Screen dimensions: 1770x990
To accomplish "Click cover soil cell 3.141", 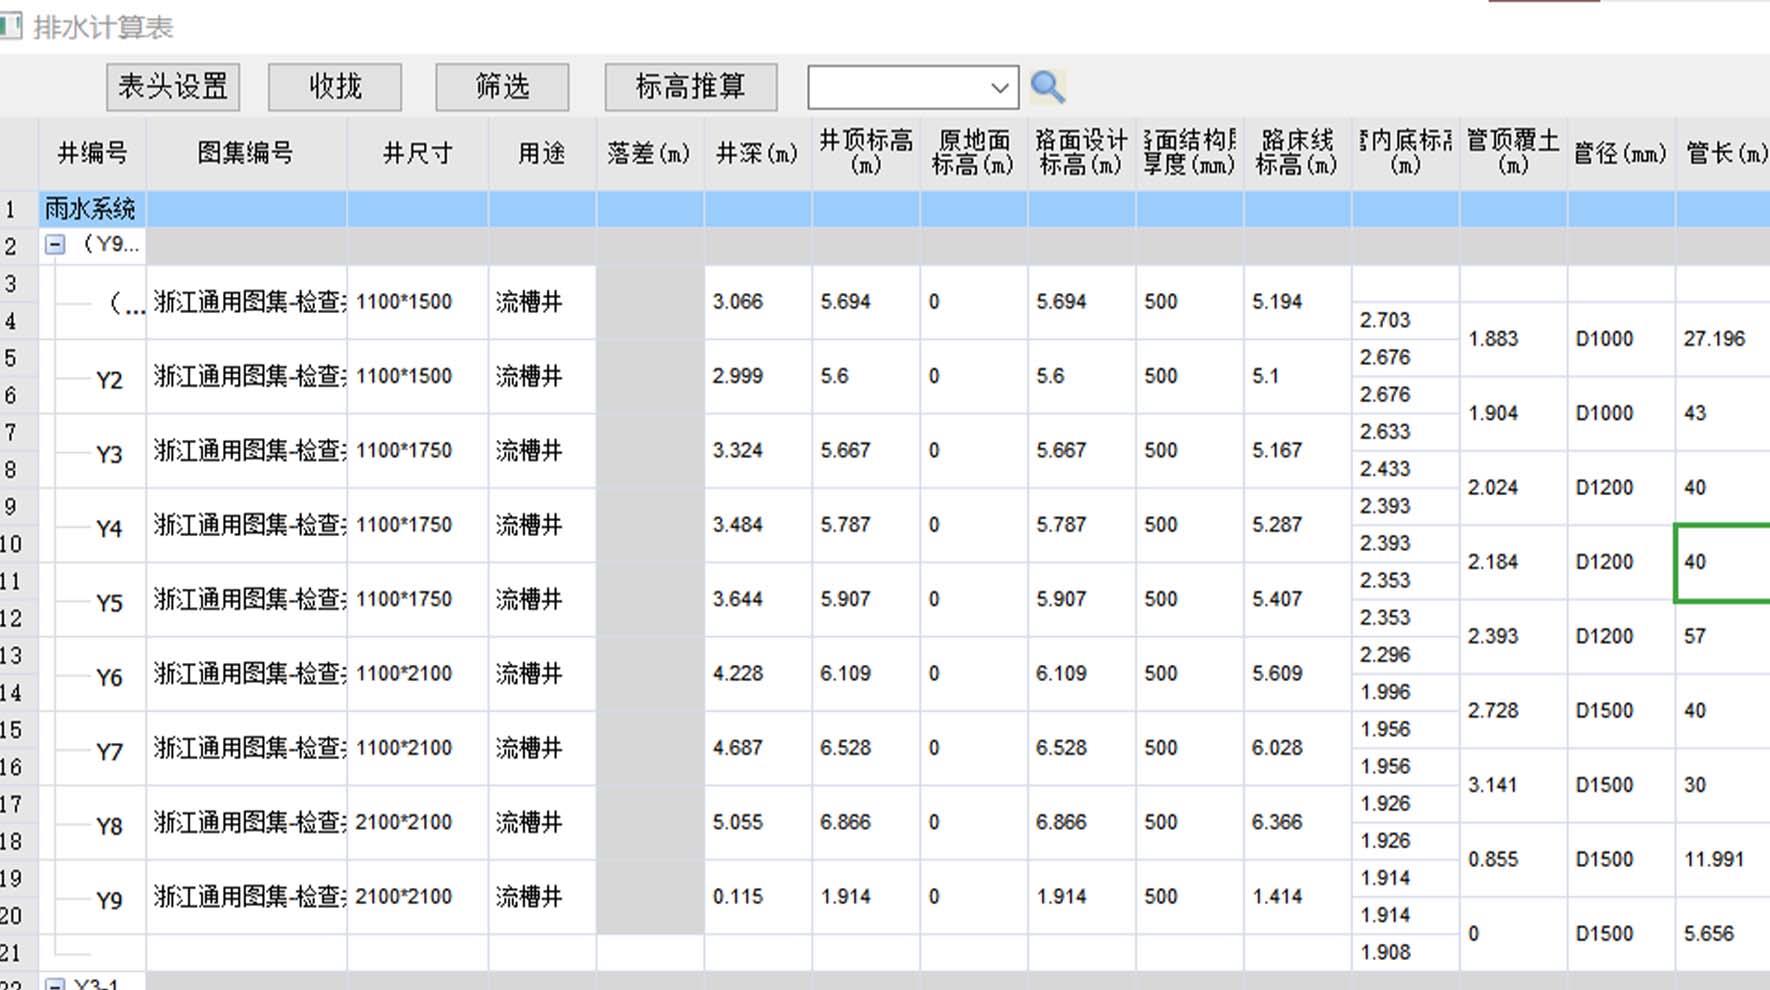I will [x=1514, y=785].
